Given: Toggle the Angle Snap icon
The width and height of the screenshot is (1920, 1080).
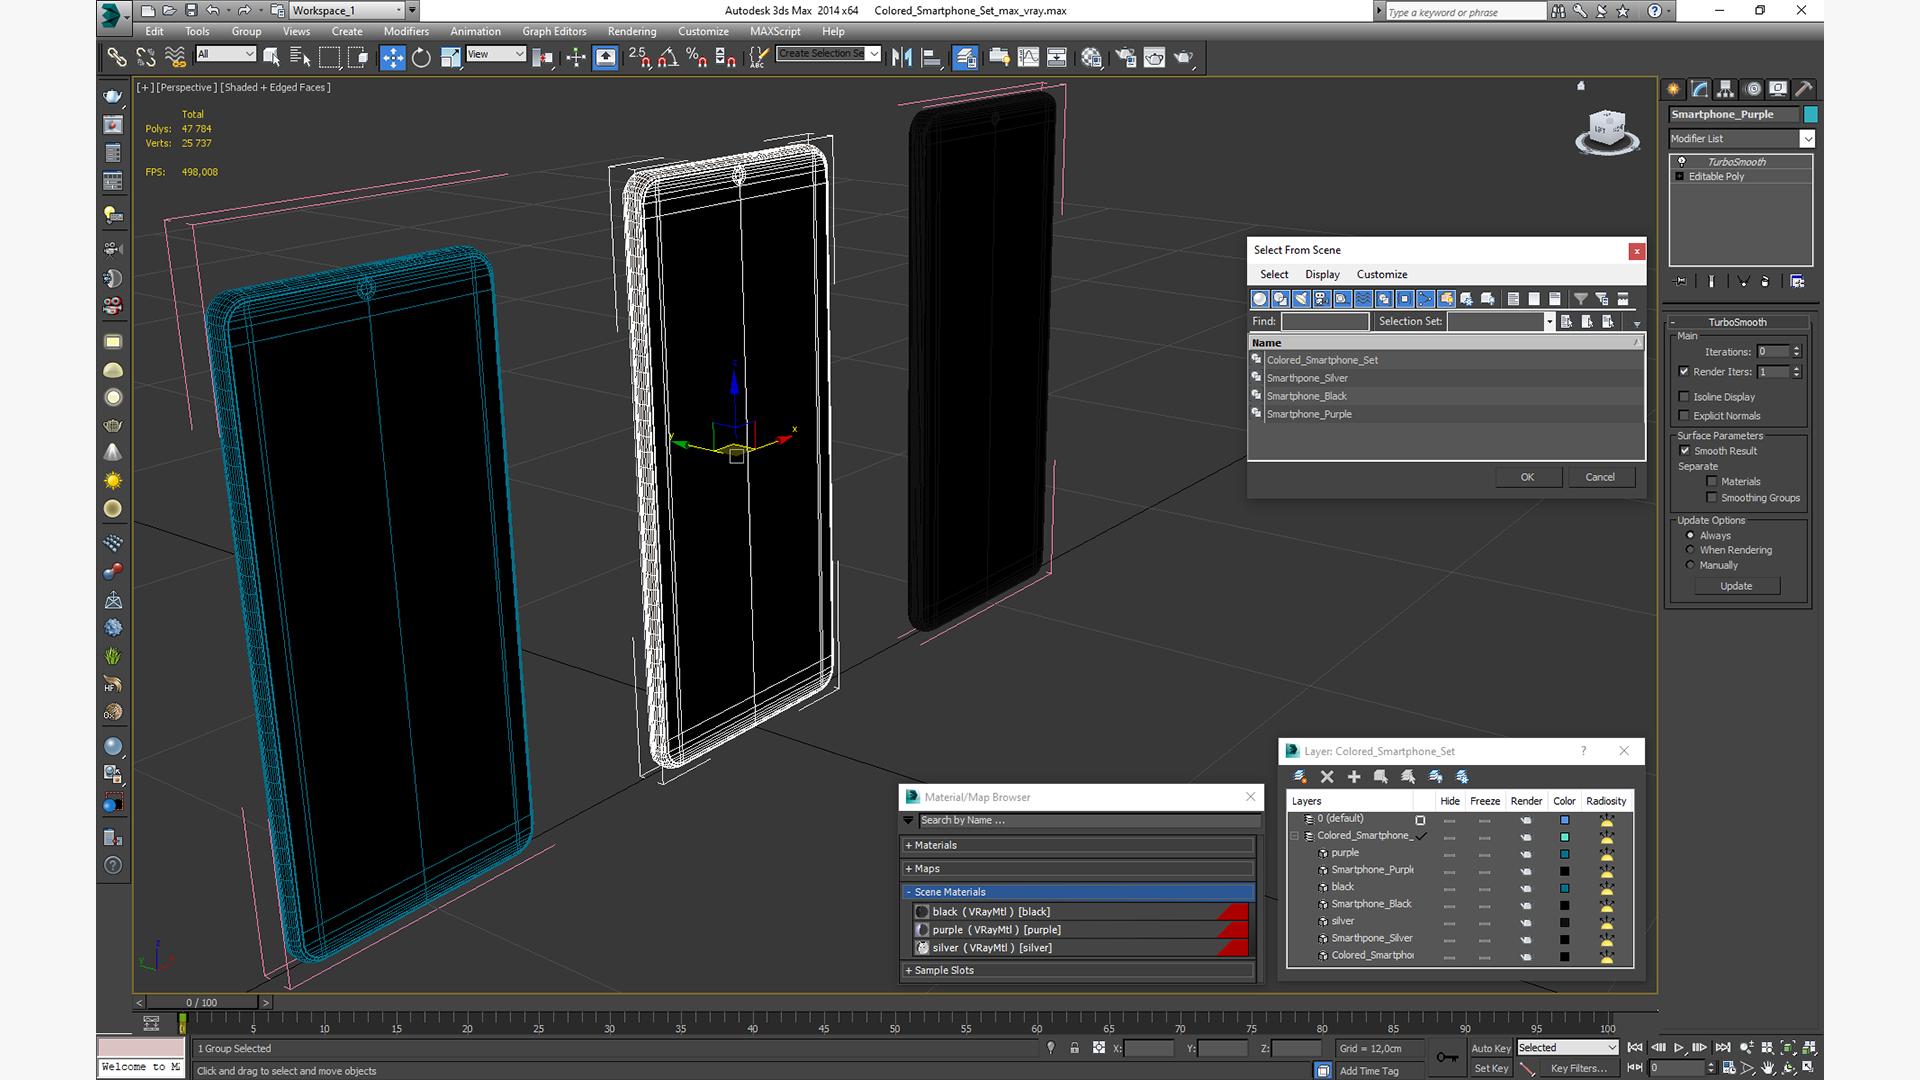Looking at the screenshot, I should tap(668, 57).
